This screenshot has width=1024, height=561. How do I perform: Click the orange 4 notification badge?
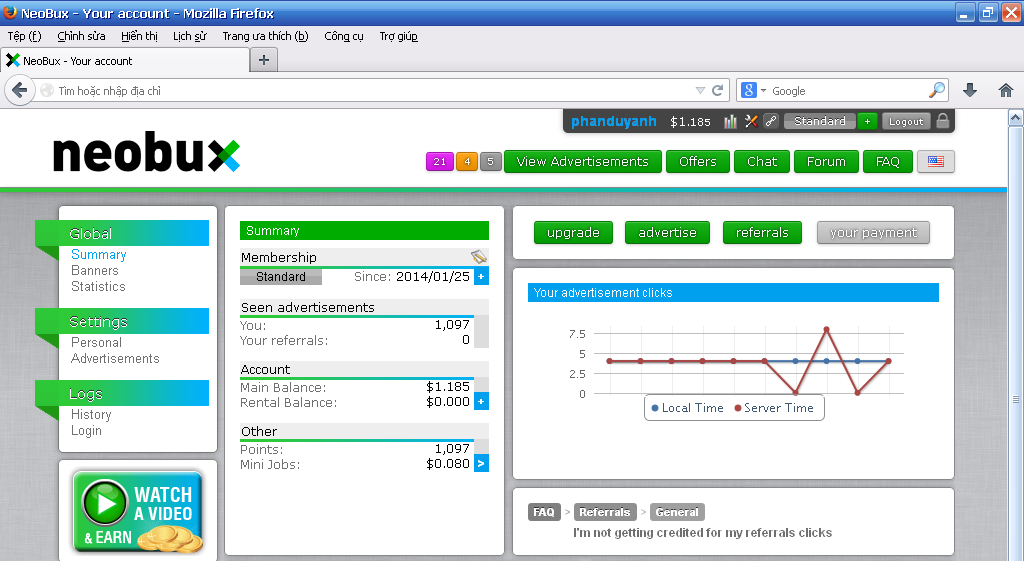pos(467,161)
